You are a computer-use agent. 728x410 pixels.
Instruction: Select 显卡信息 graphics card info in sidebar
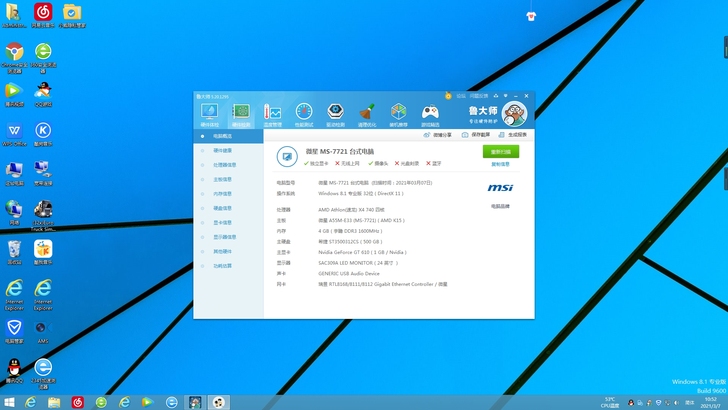point(228,222)
